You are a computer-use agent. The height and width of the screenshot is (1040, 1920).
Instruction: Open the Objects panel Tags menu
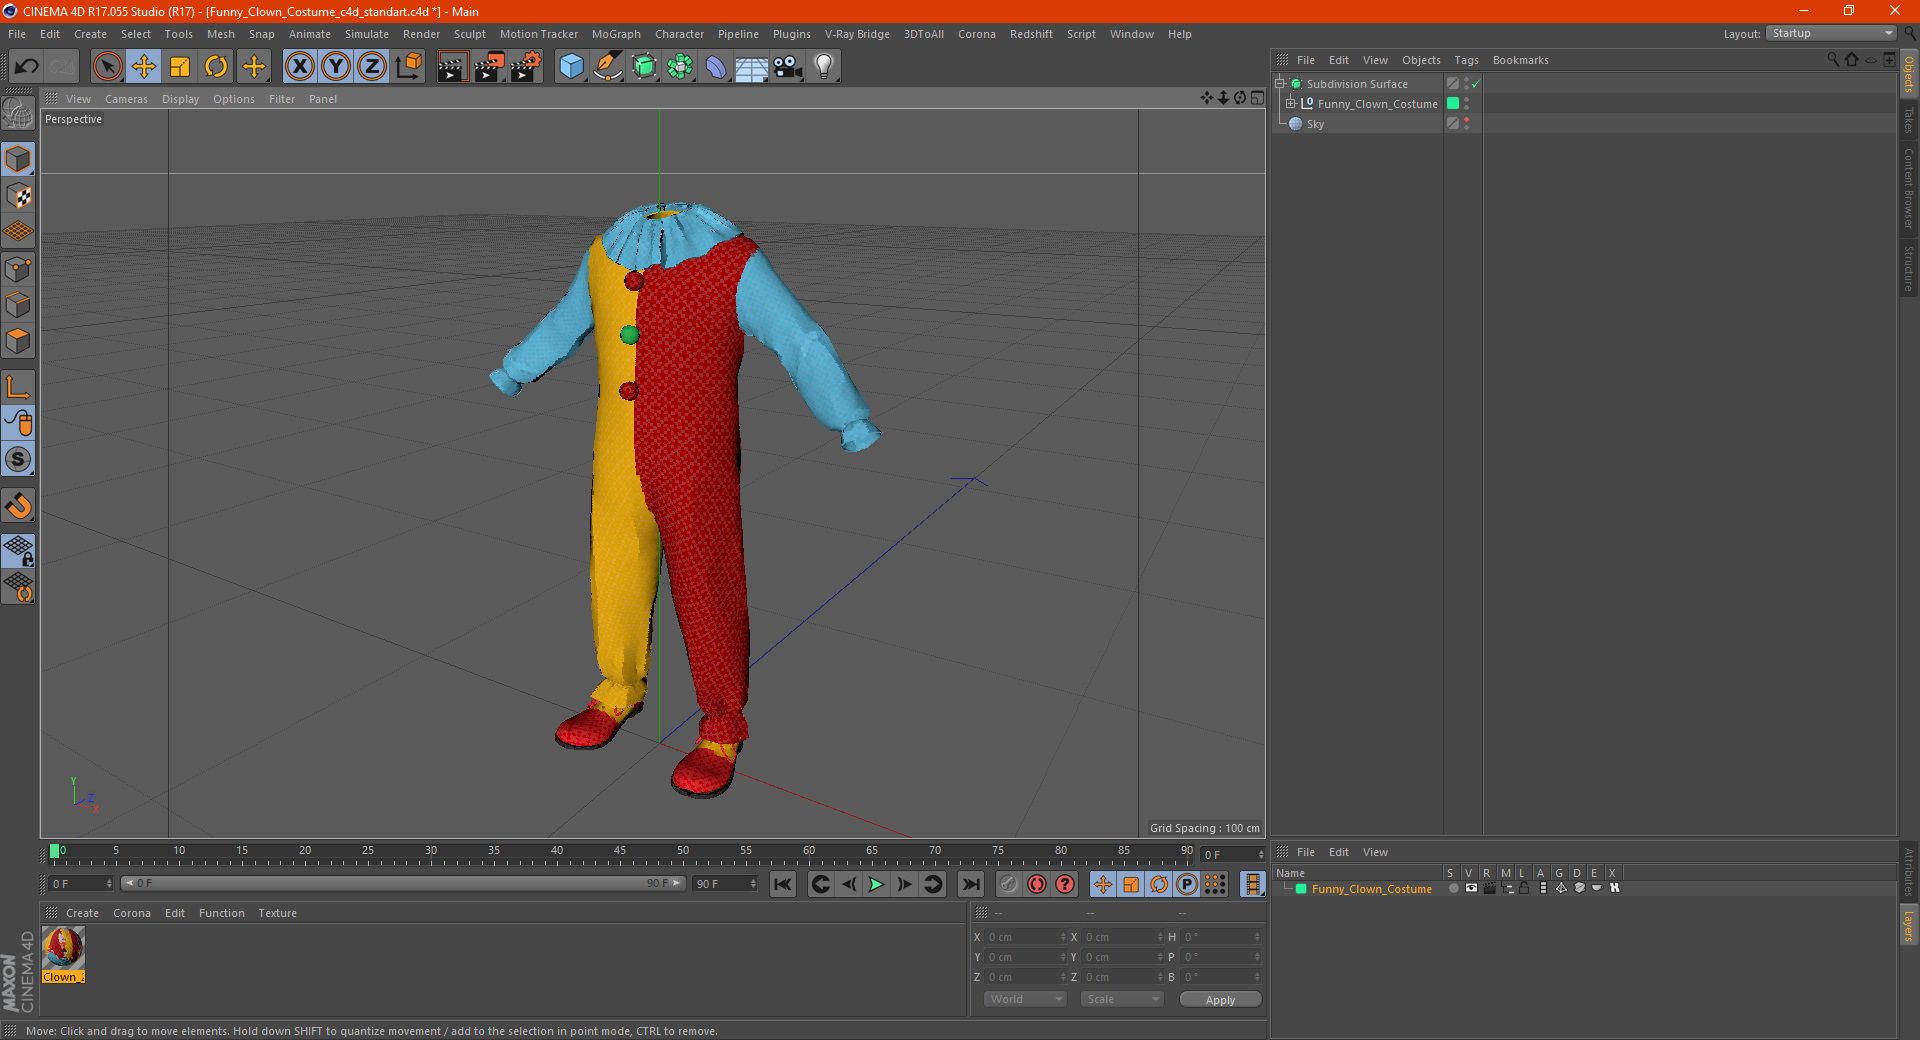pos(1466,60)
